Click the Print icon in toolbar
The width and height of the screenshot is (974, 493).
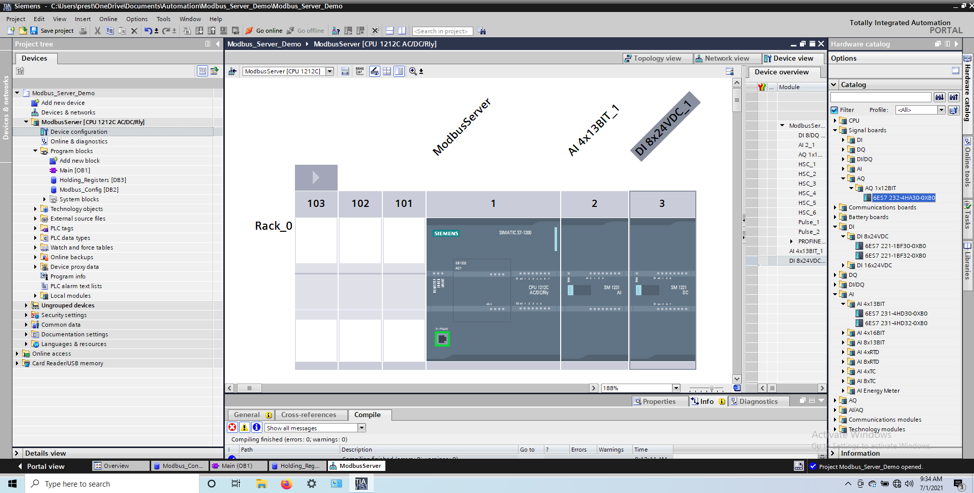click(83, 30)
